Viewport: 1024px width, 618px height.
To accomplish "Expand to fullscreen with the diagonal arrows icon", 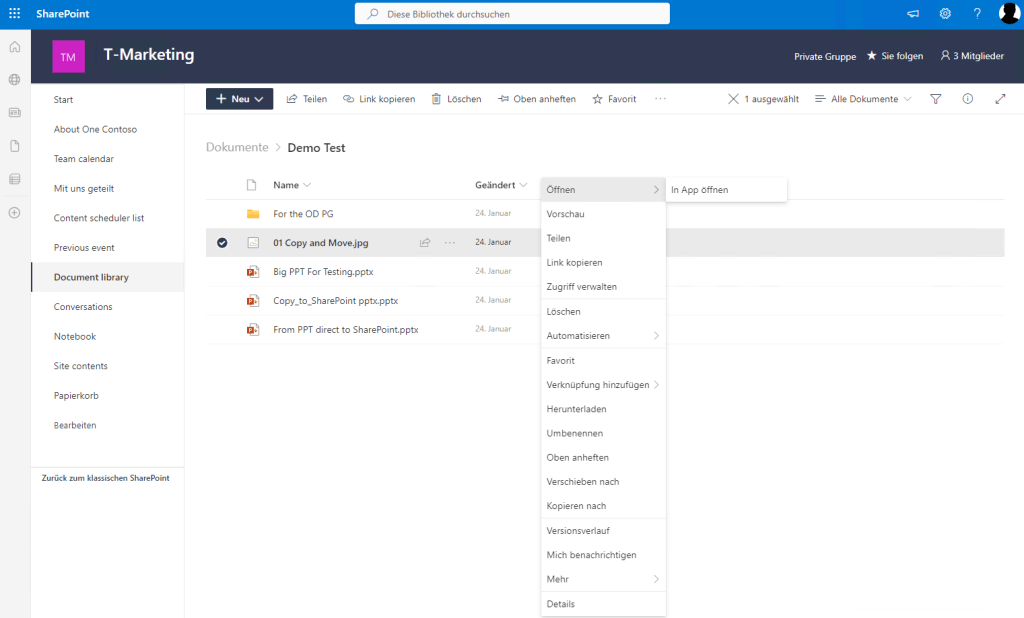I will [x=999, y=98].
